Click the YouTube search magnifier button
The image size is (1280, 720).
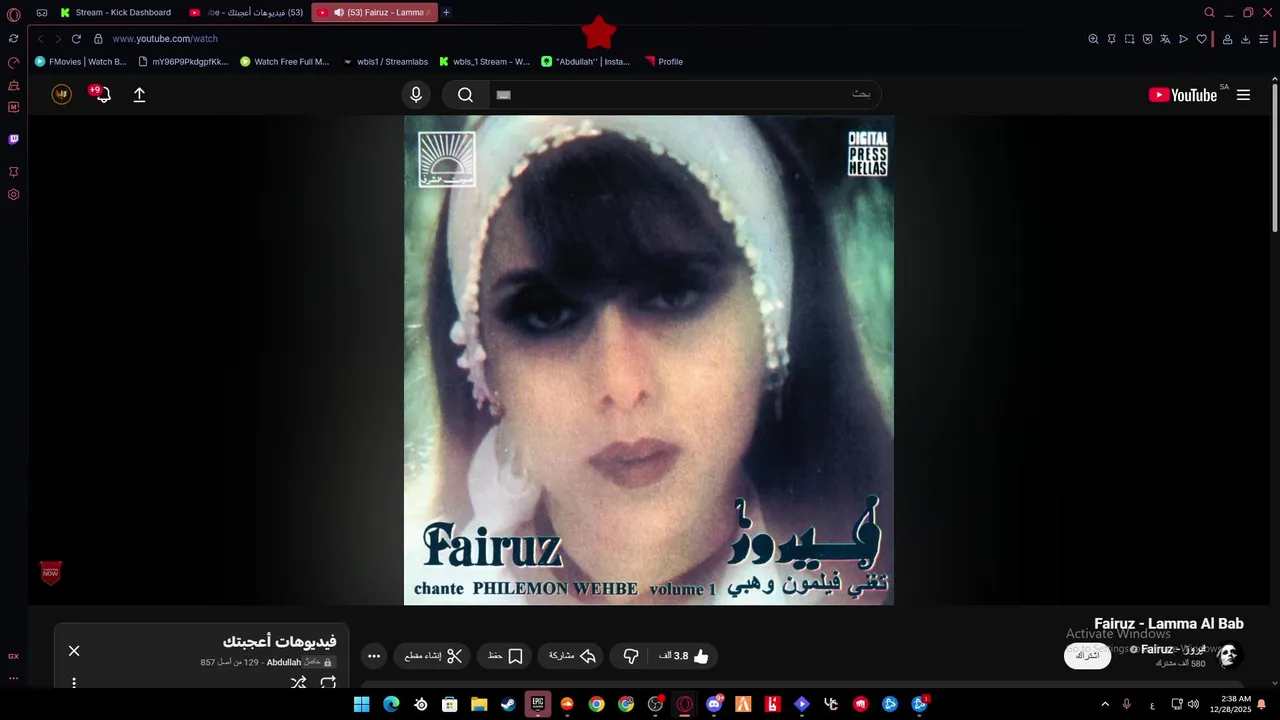[x=465, y=95]
